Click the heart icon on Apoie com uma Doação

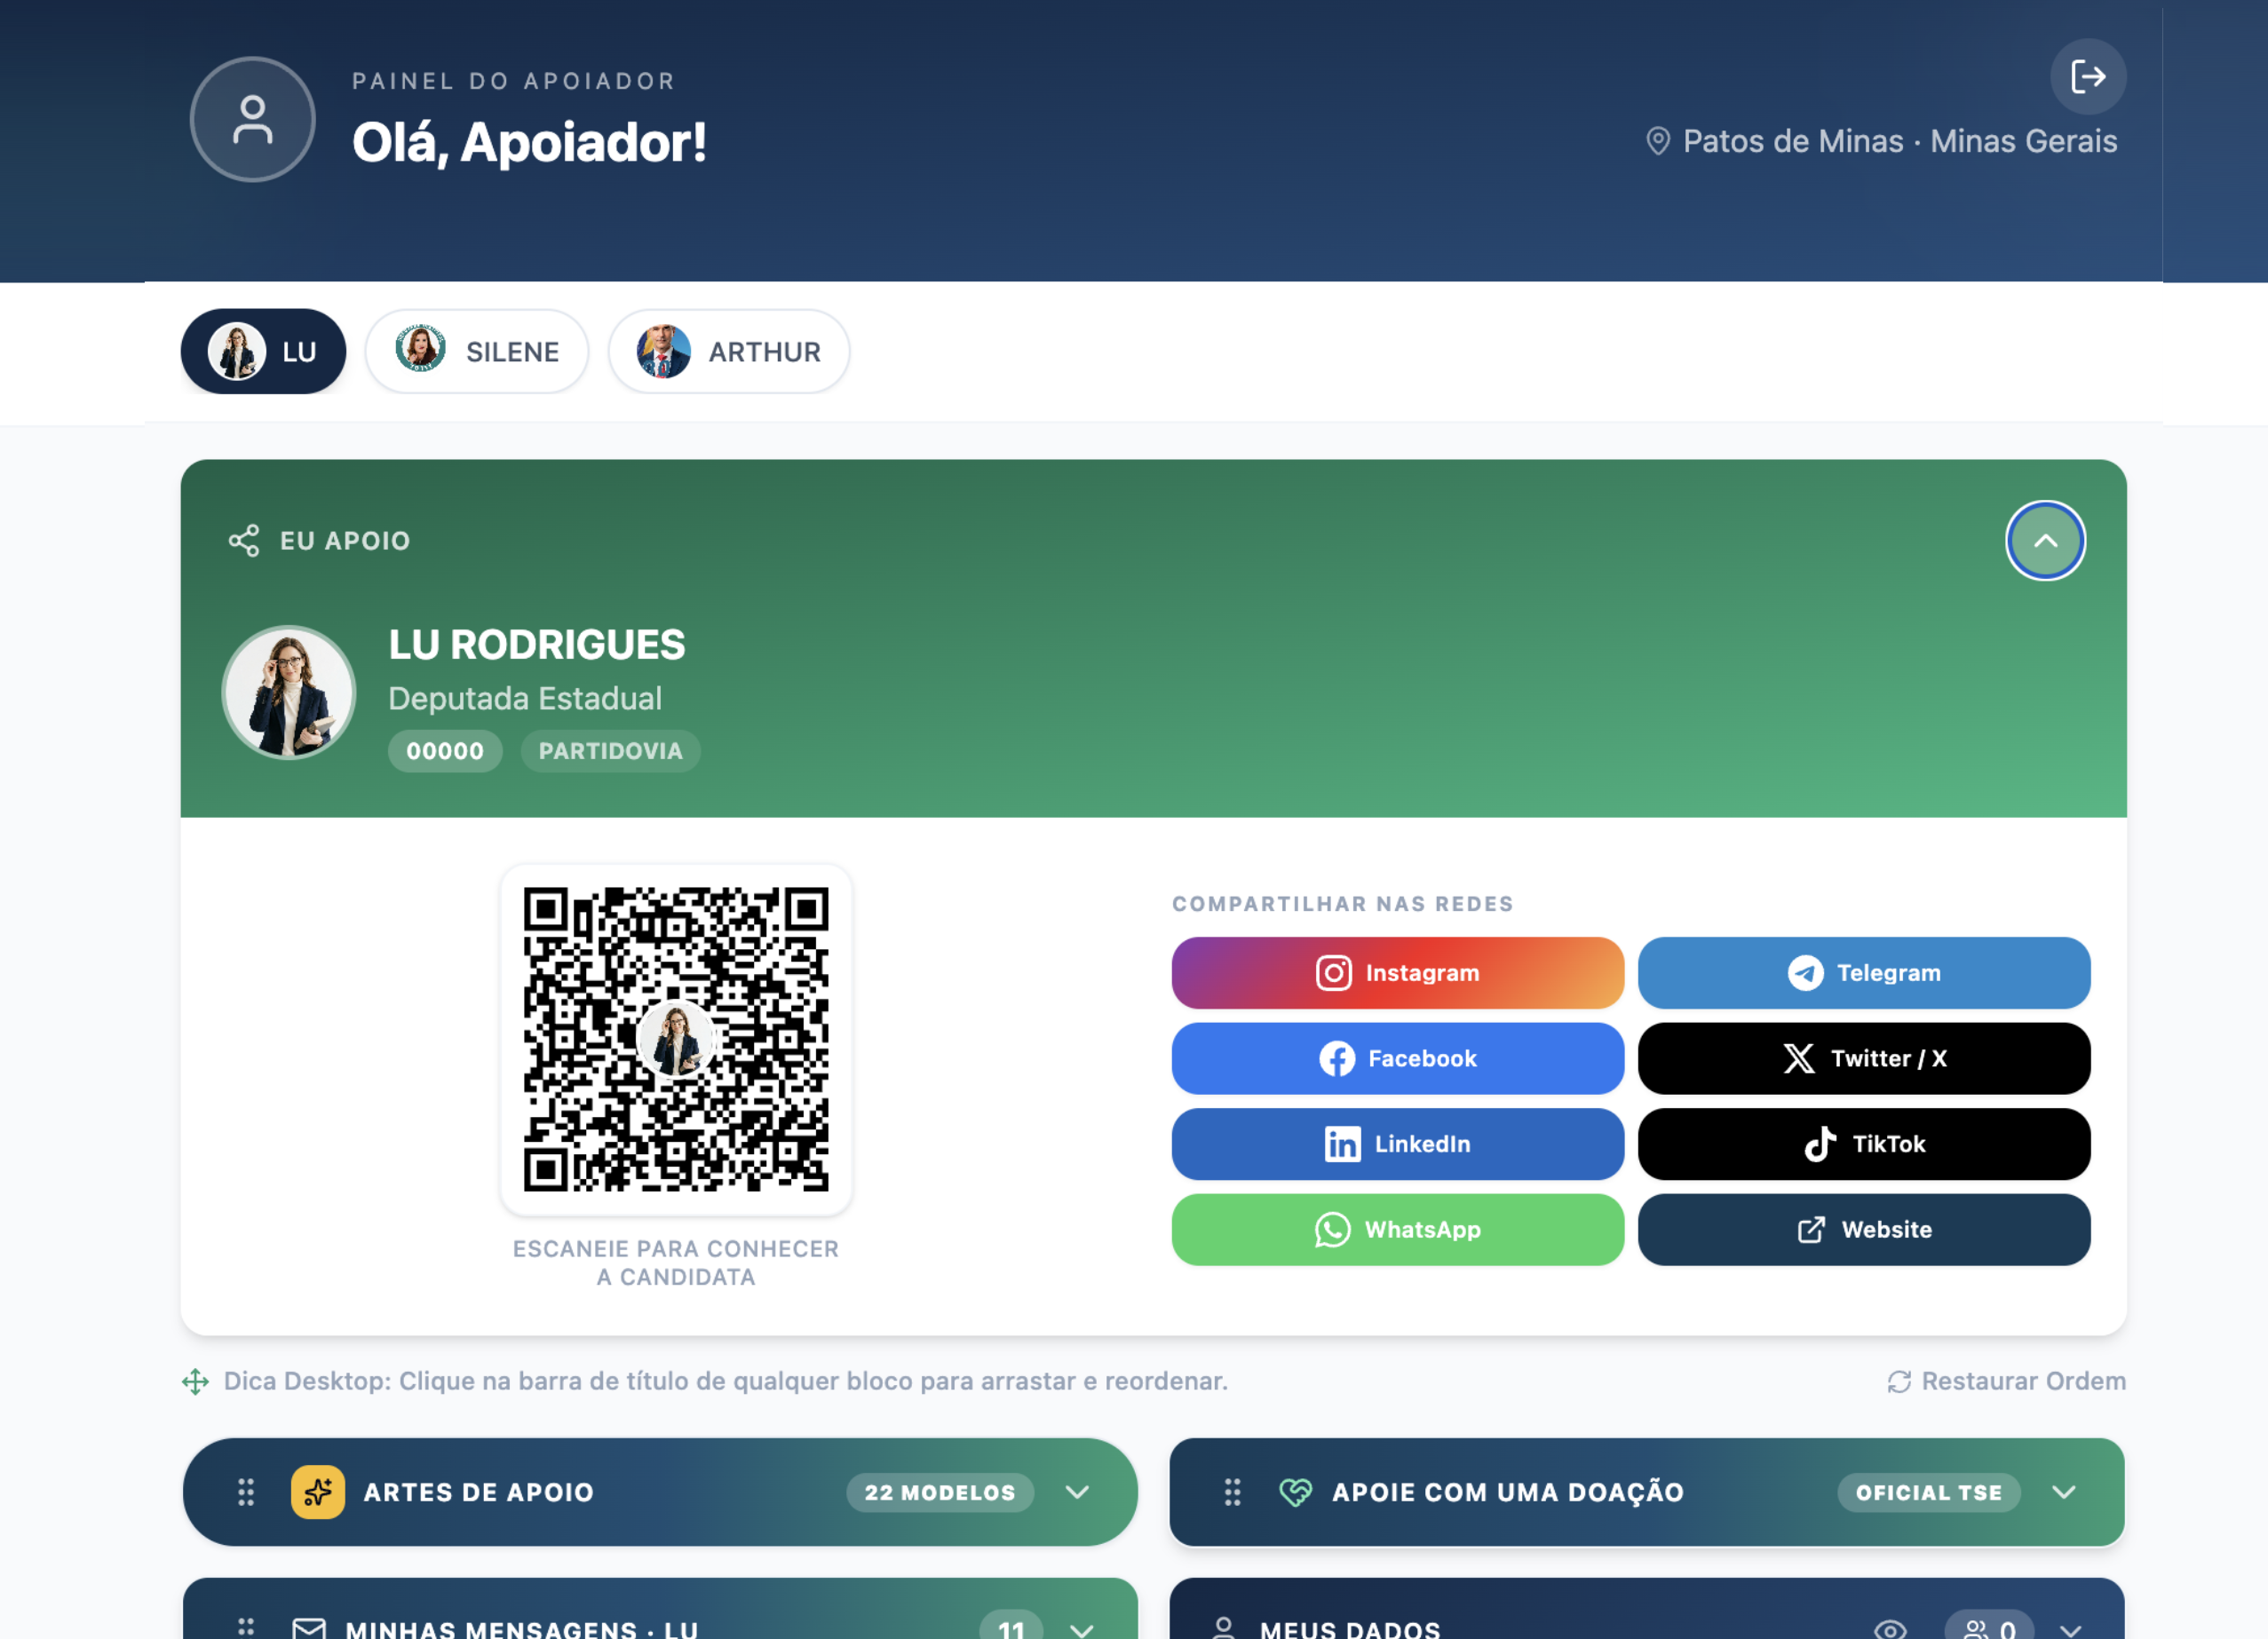click(x=1295, y=1492)
